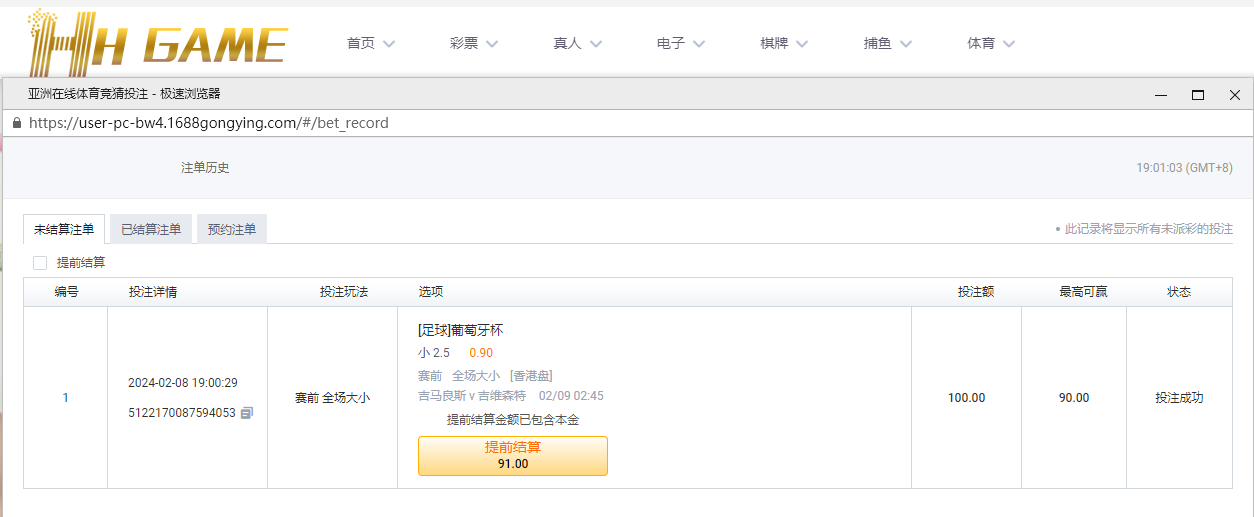This screenshot has height=517, width=1254.
Task: Tick the 提前结算 checkbox
Action: click(x=40, y=263)
